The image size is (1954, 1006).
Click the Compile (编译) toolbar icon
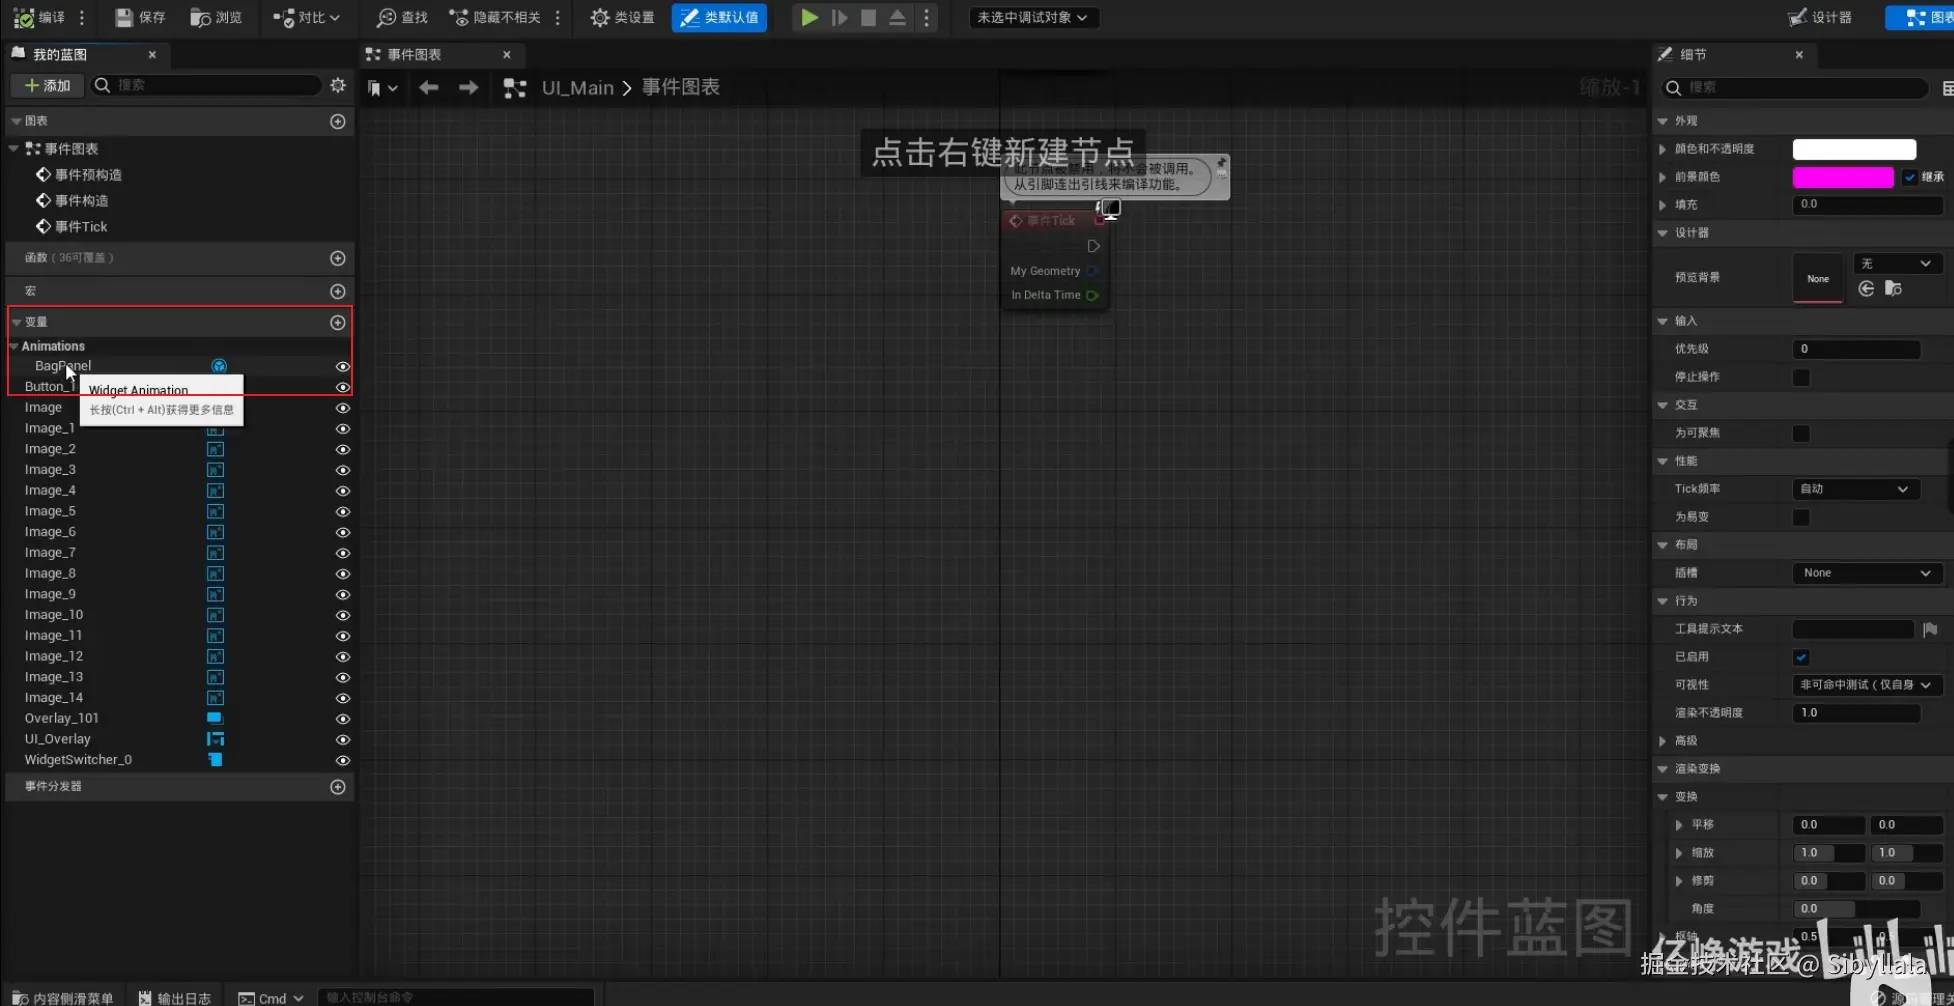coord(24,18)
